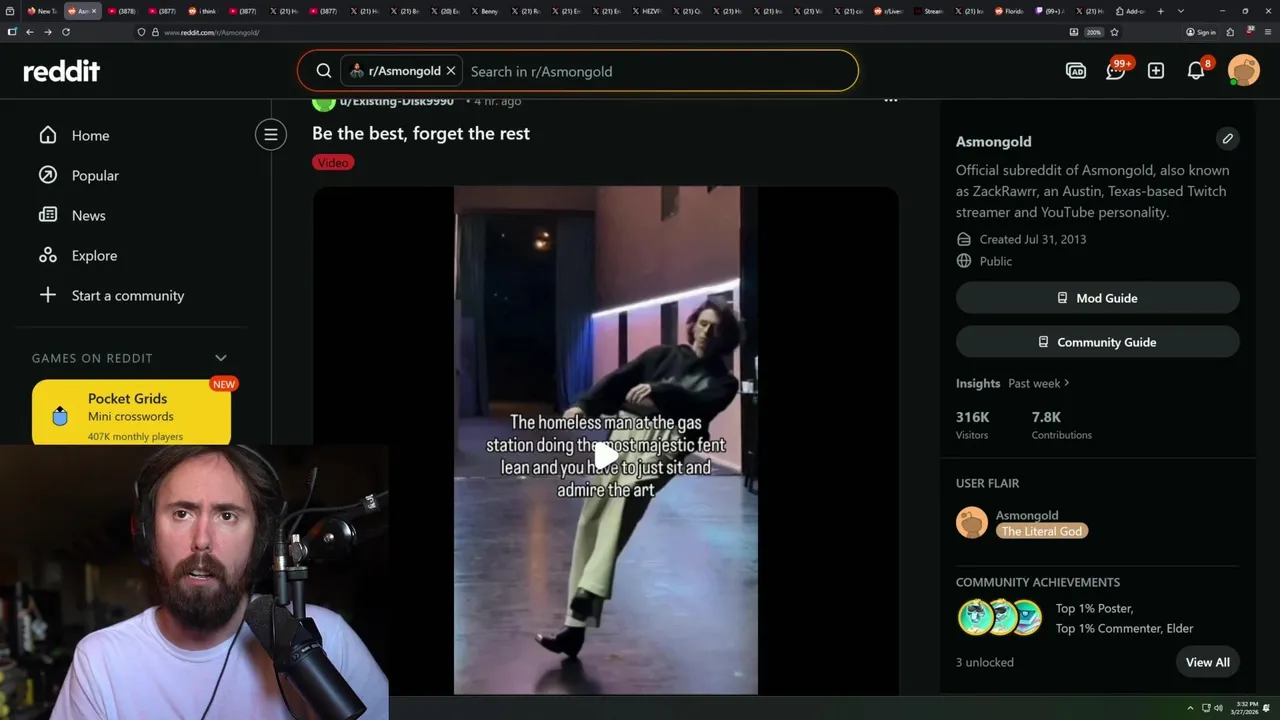Click the create post plus icon
The width and height of the screenshot is (1280, 720).
point(1156,71)
